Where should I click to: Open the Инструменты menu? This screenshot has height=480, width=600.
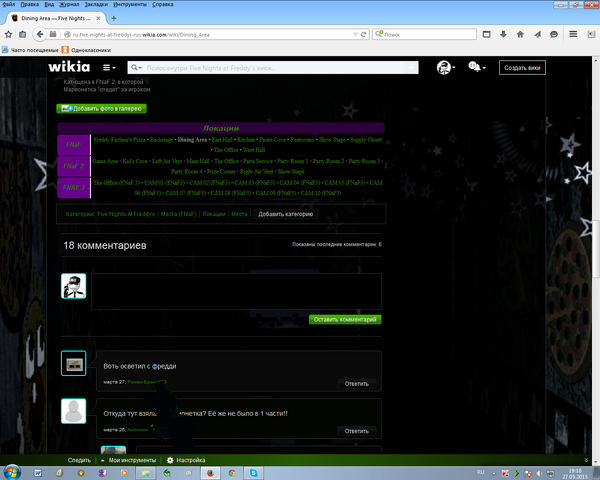coord(130,4)
